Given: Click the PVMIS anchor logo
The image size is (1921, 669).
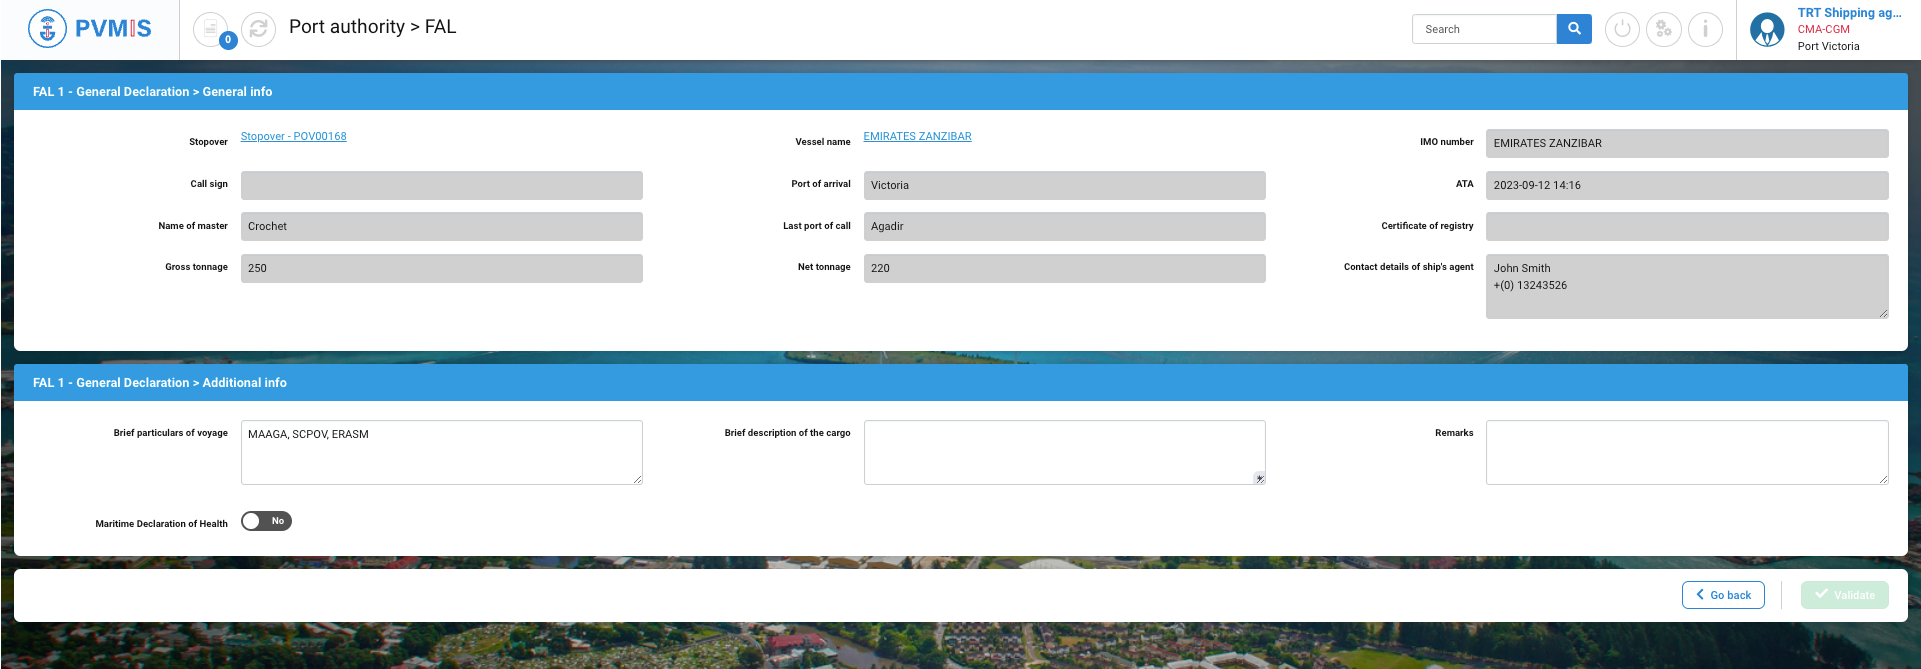Looking at the screenshot, I should 47,29.
